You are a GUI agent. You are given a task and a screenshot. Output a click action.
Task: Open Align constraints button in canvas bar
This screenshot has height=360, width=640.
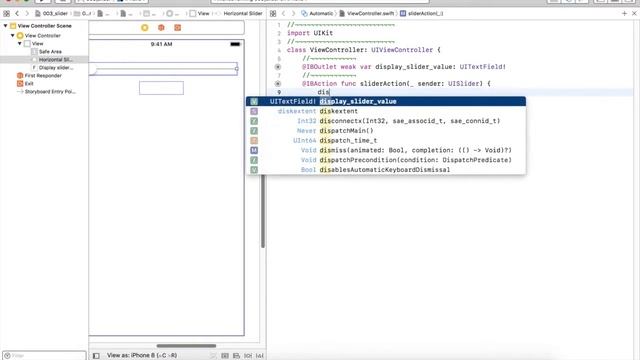coord(236,356)
